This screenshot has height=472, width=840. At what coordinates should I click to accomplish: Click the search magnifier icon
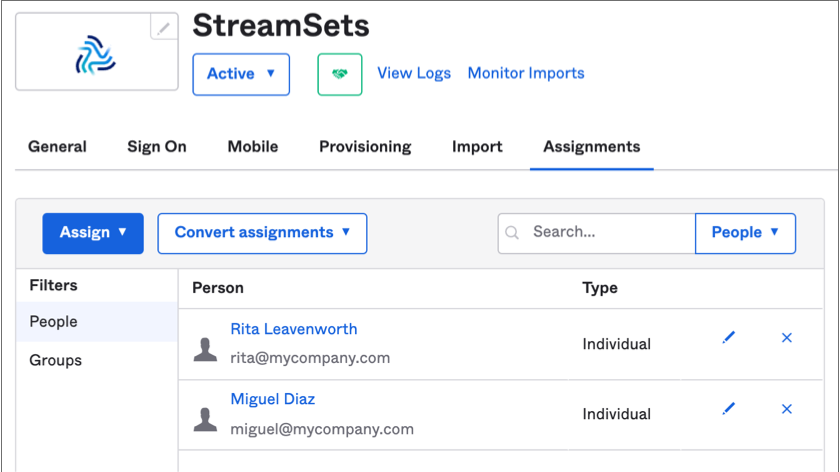click(x=512, y=233)
